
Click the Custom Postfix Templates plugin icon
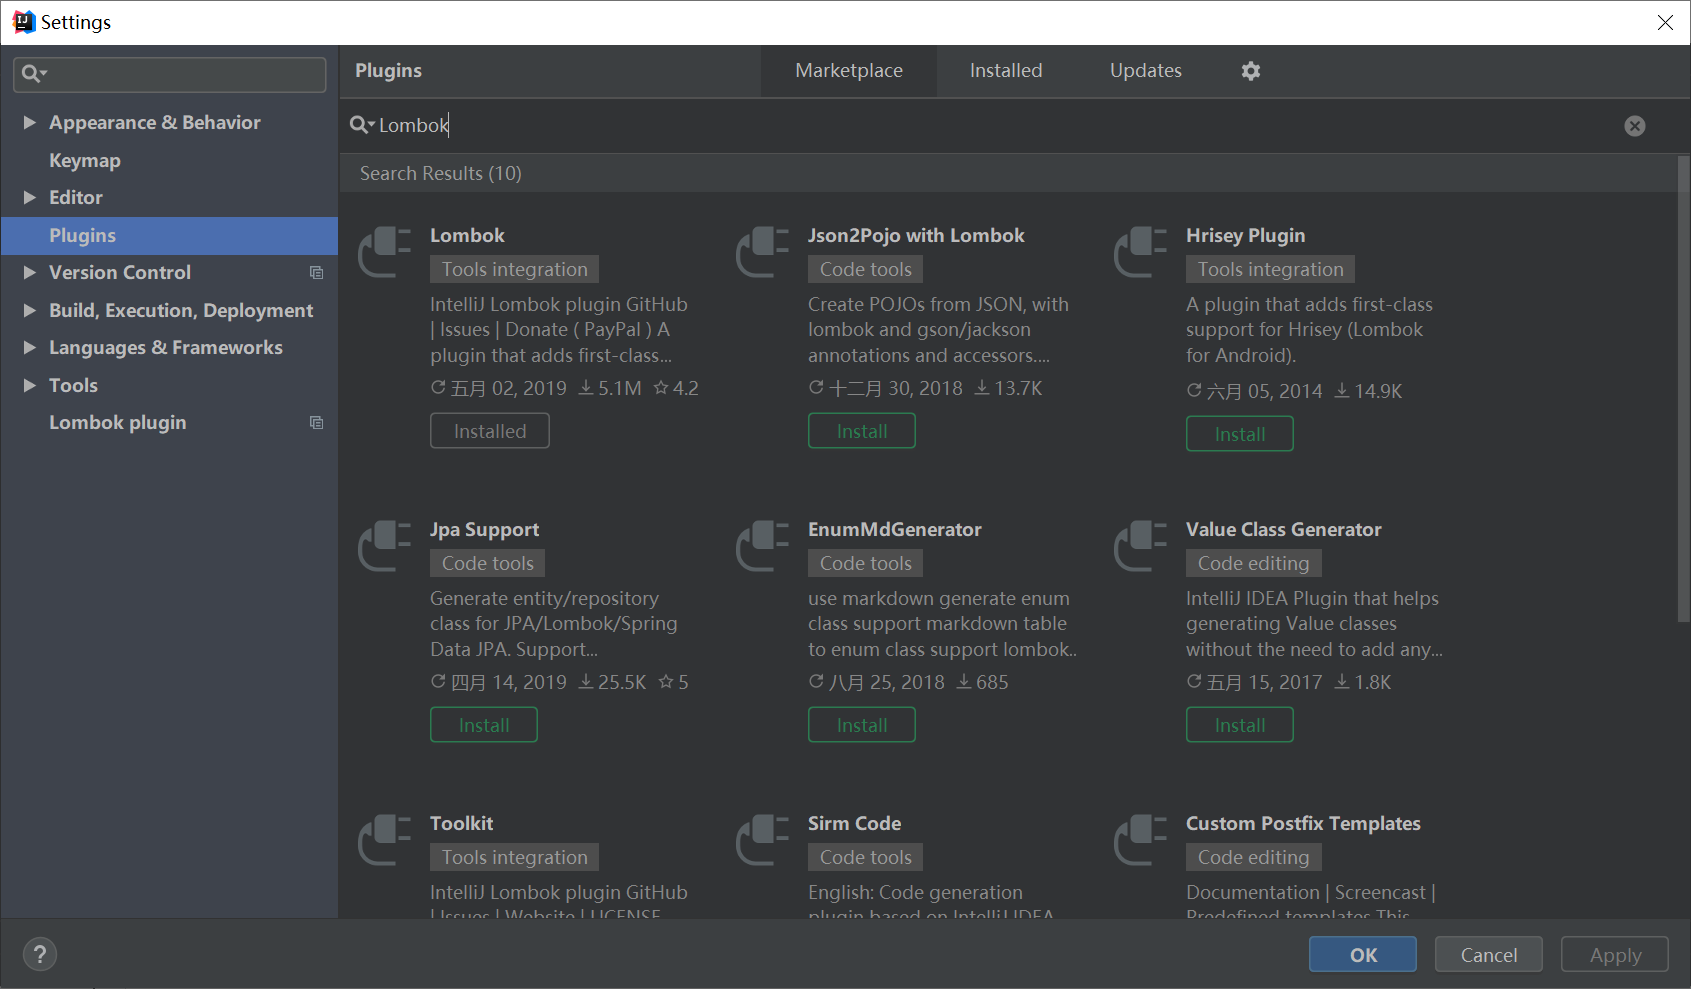[x=1141, y=840]
